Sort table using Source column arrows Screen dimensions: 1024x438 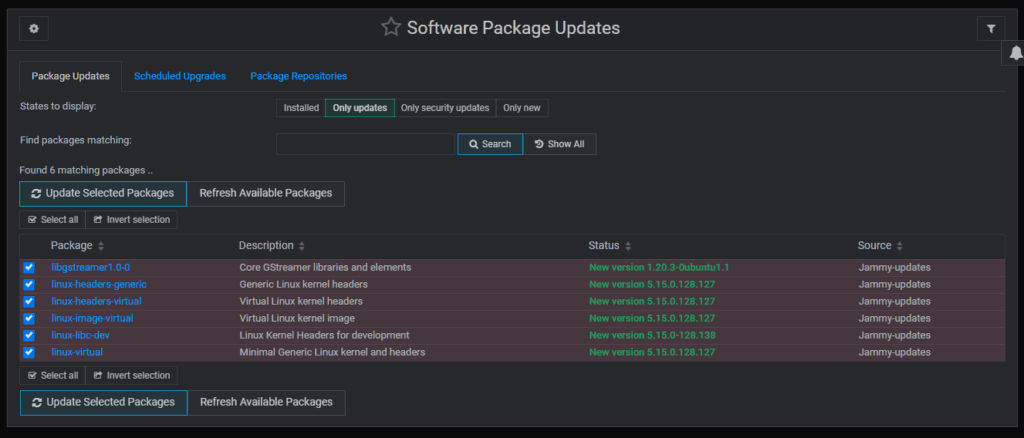pos(900,246)
